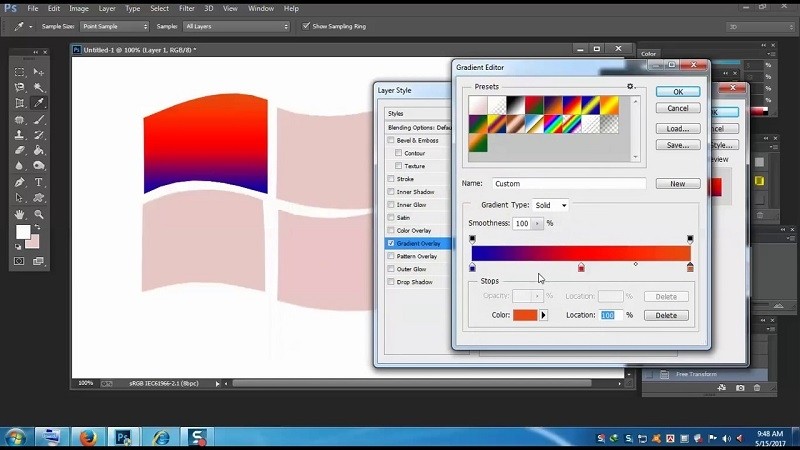Select the red middle color stop
800x450 pixels.
pyautogui.click(x=581, y=267)
